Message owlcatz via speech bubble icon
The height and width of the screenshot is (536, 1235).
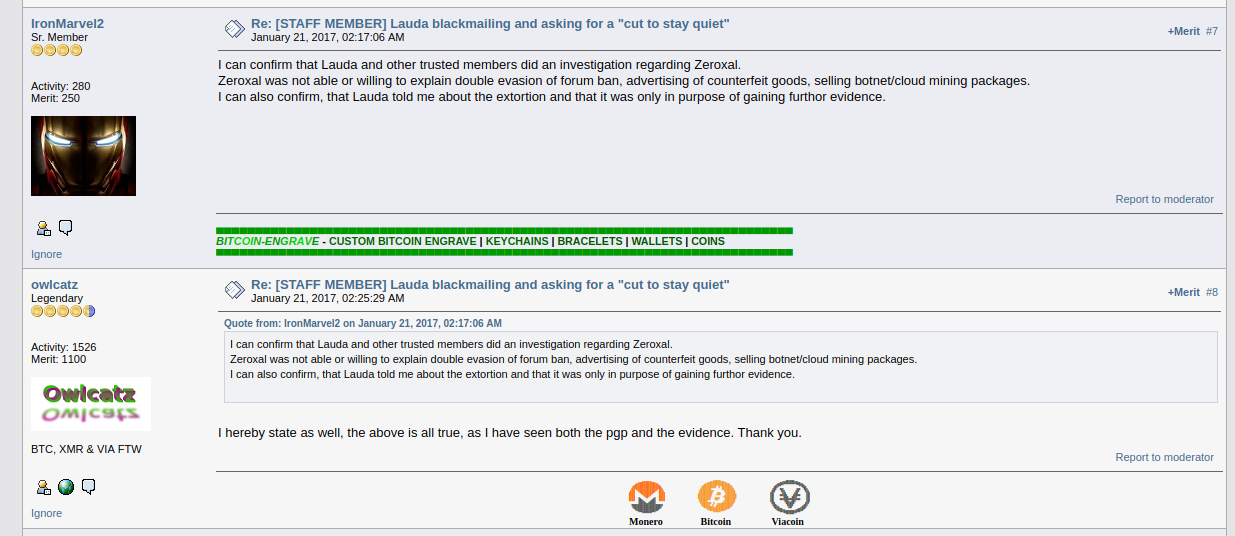pos(89,487)
